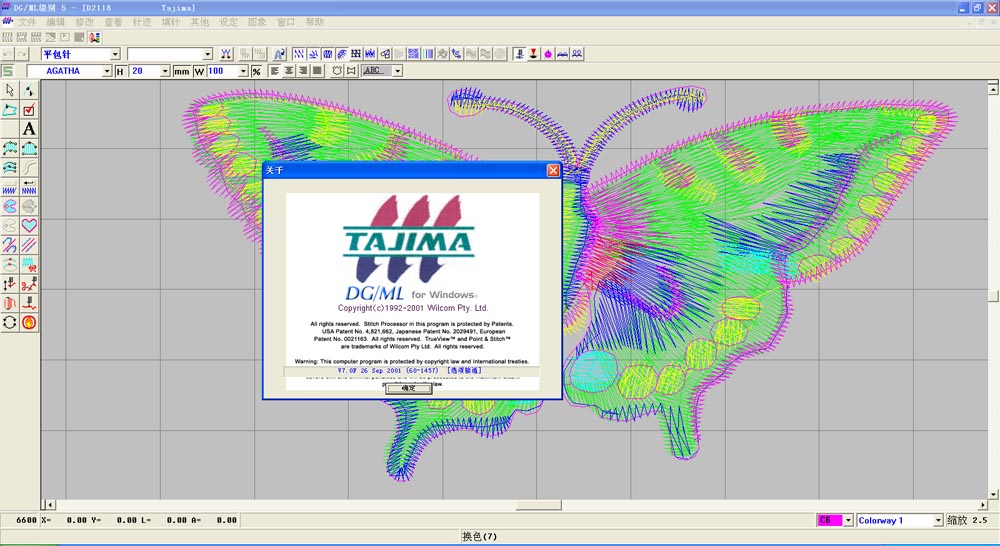Screen dimensions: 1000x546
Task: Open the Colorway 1 dropdown
Action: (938, 520)
